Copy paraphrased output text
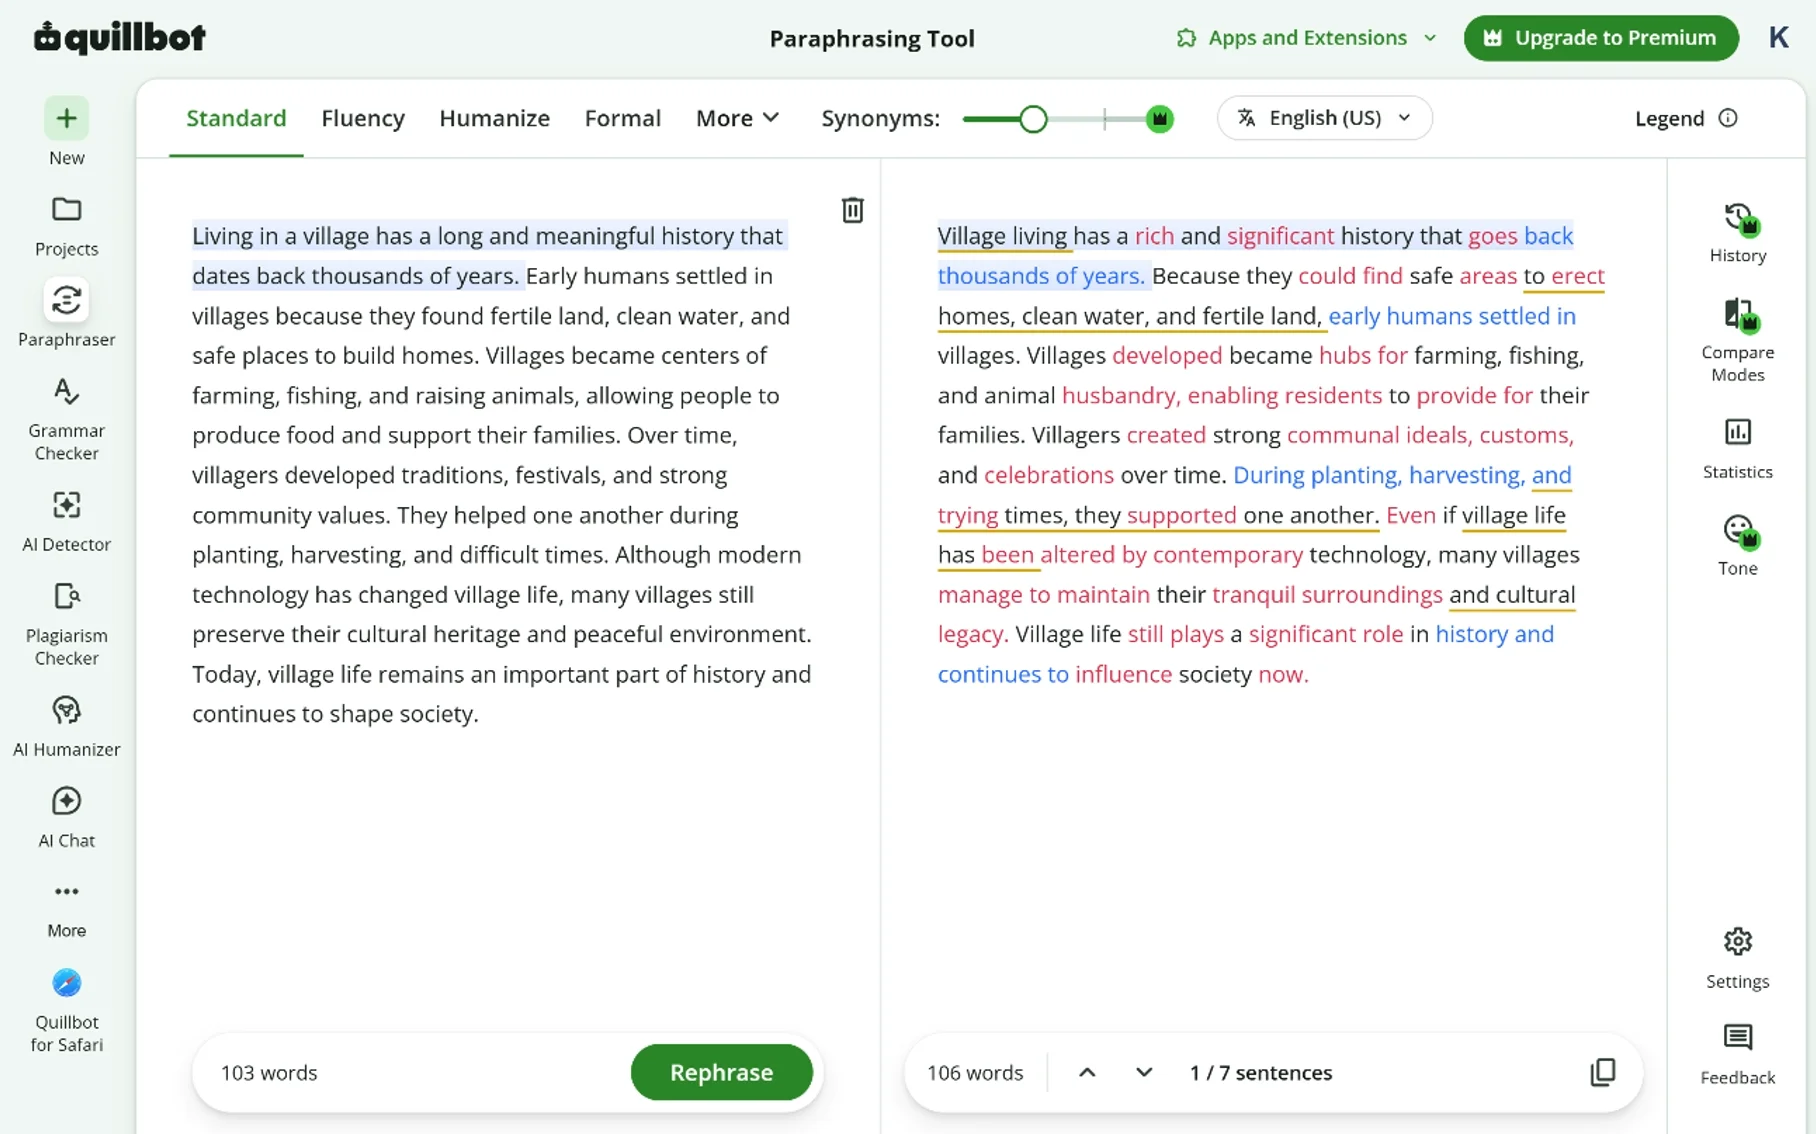The image size is (1816, 1134). pyautogui.click(x=1602, y=1072)
